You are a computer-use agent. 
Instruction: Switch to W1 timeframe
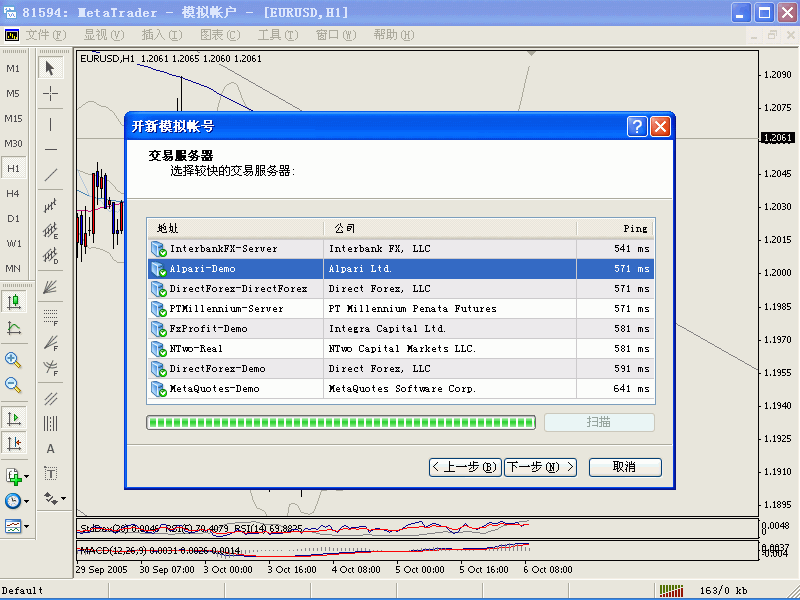(13, 243)
